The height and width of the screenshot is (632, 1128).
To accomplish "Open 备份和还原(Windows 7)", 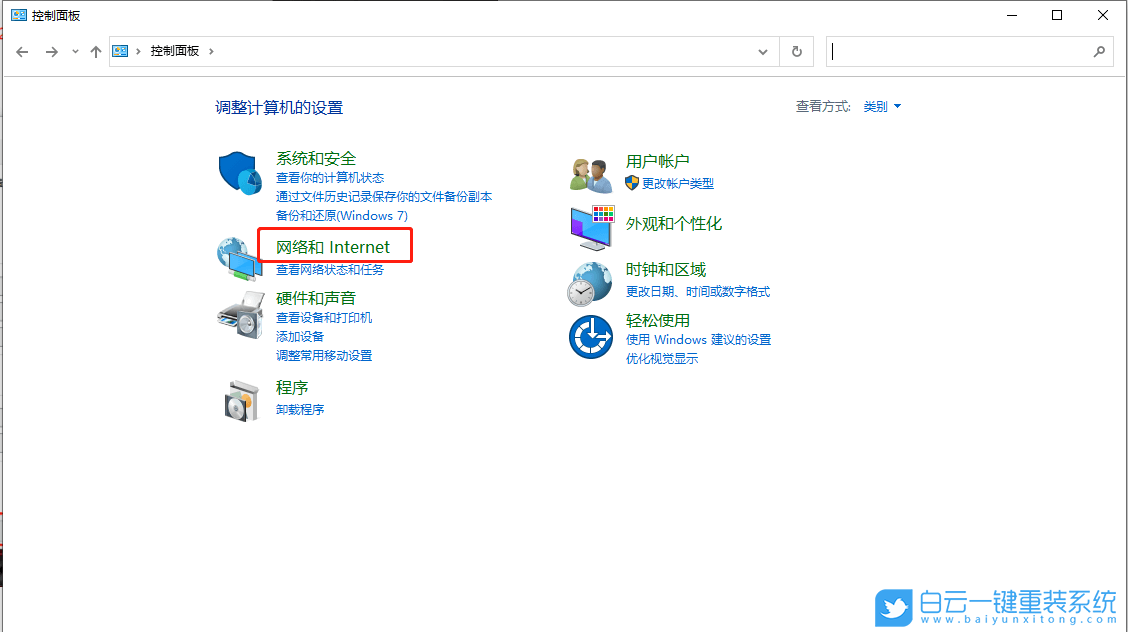I will point(342,215).
